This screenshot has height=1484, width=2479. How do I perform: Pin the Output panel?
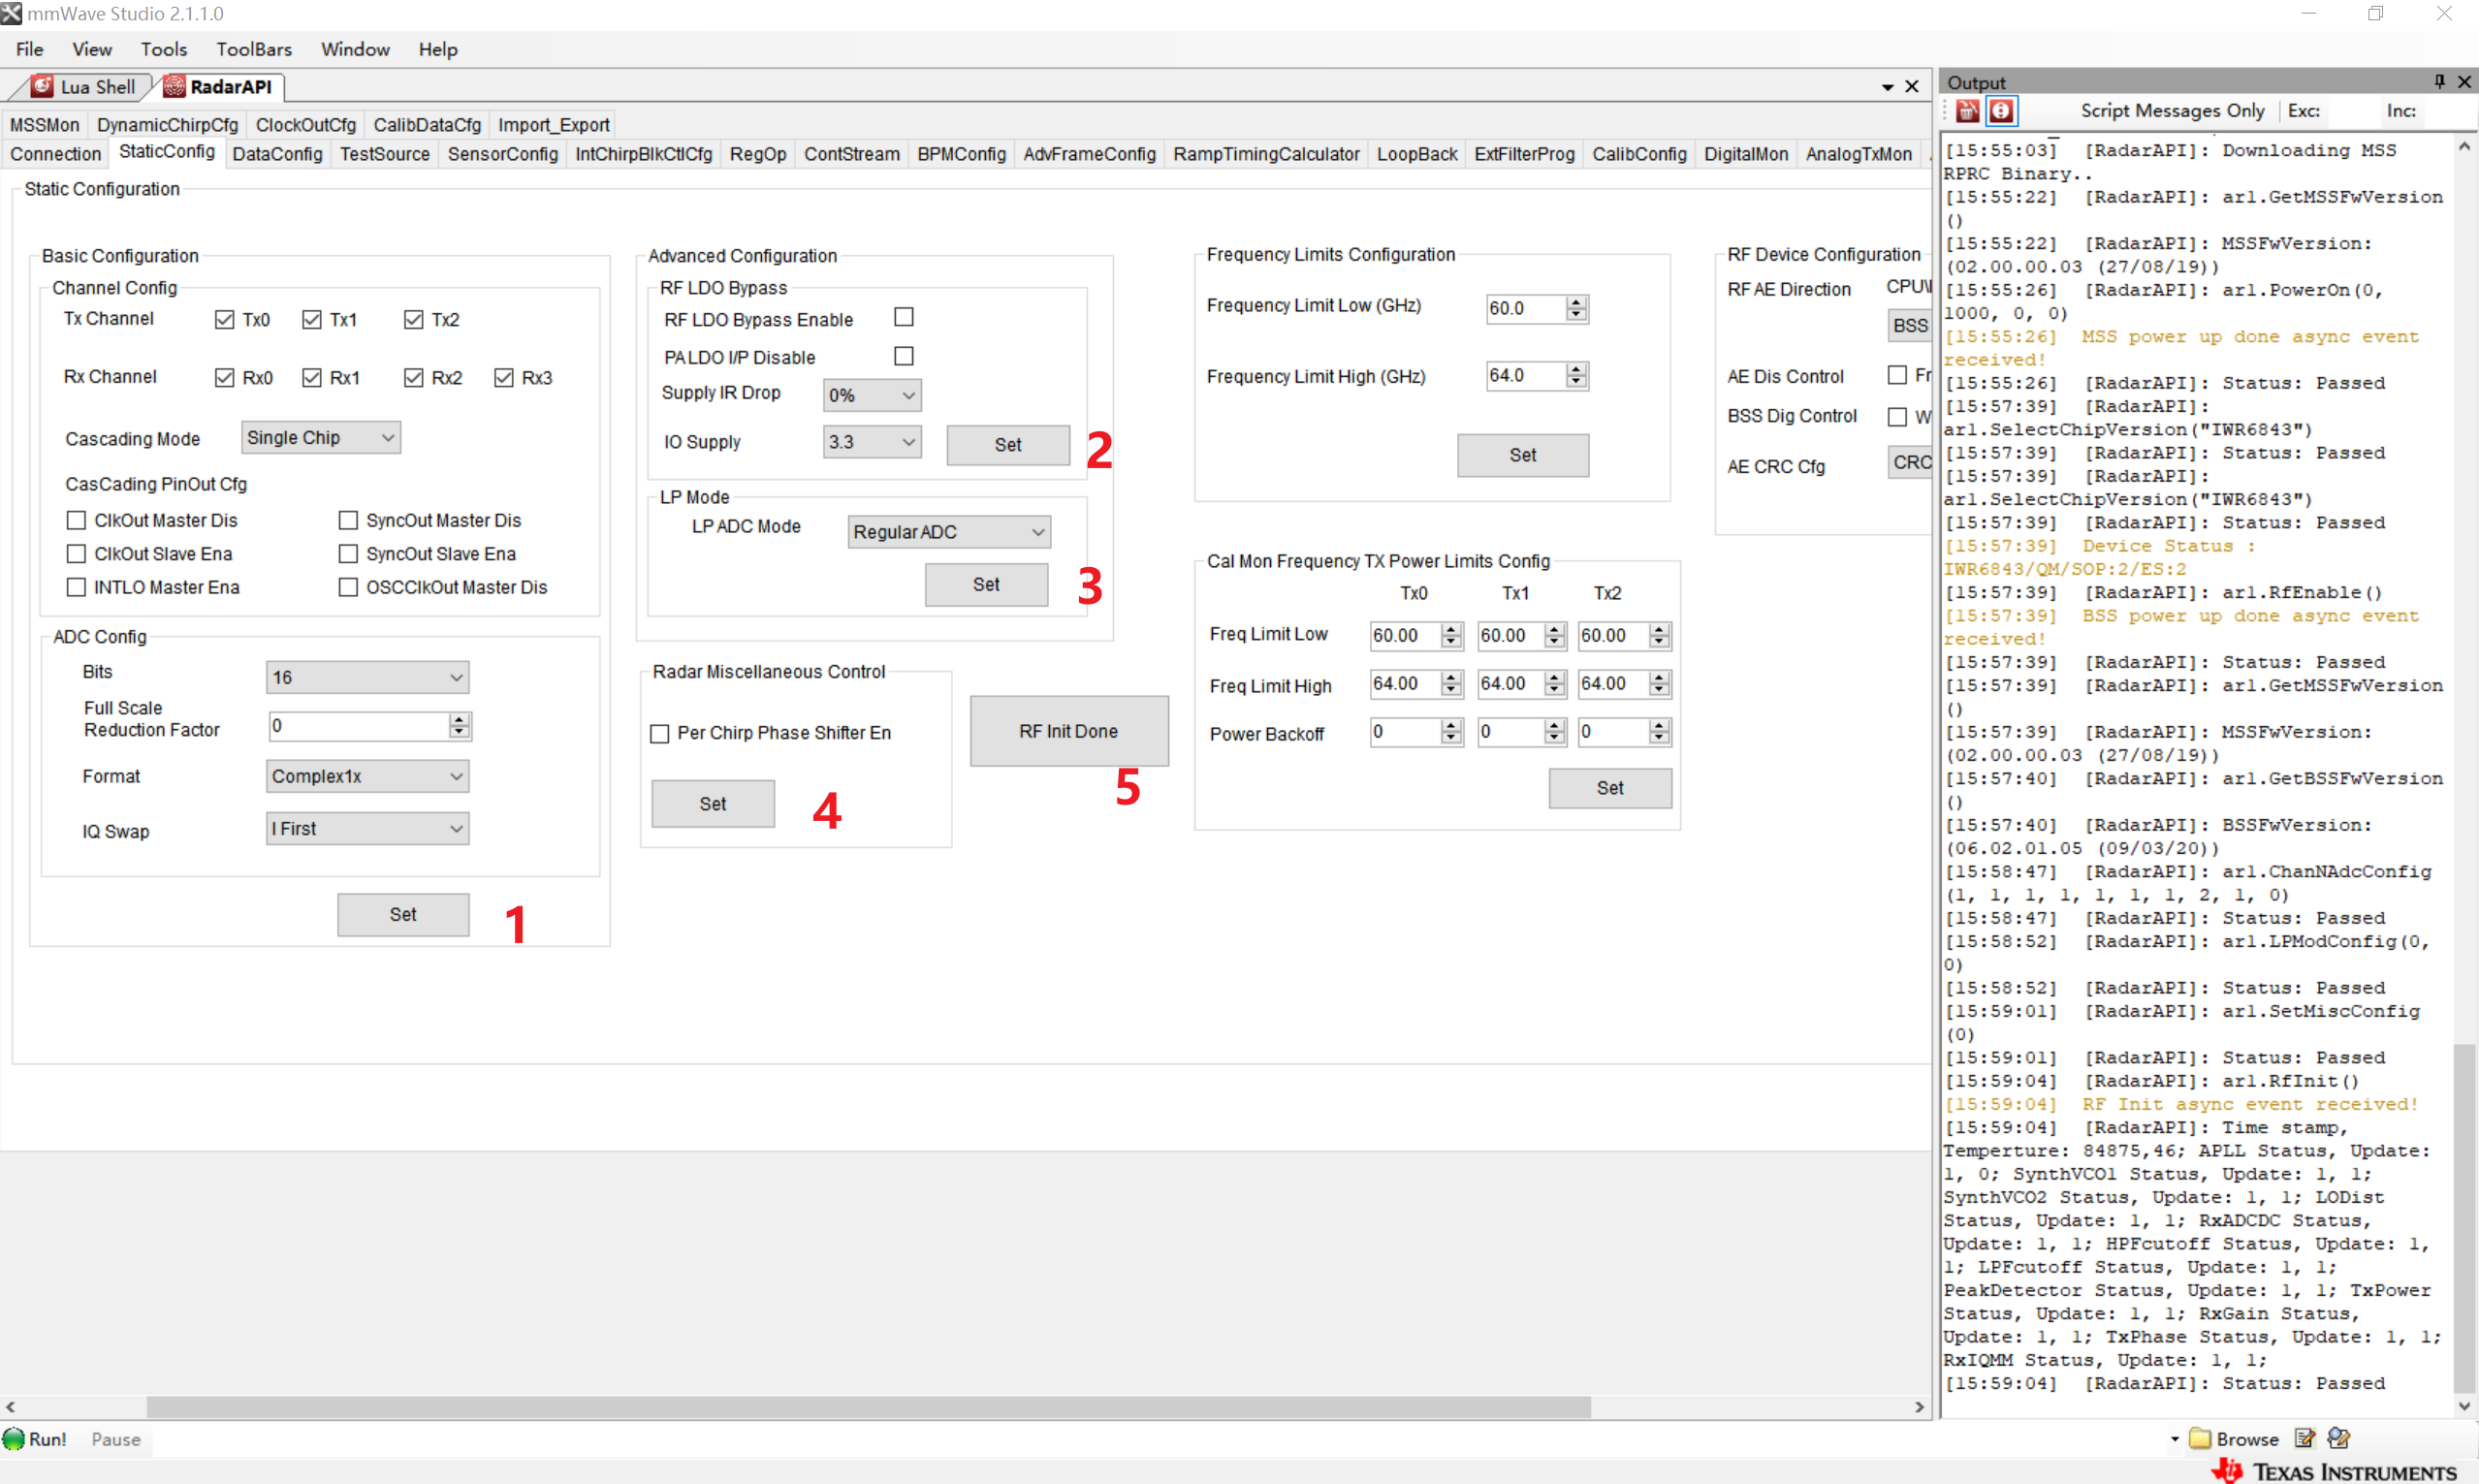point(2438,82)
